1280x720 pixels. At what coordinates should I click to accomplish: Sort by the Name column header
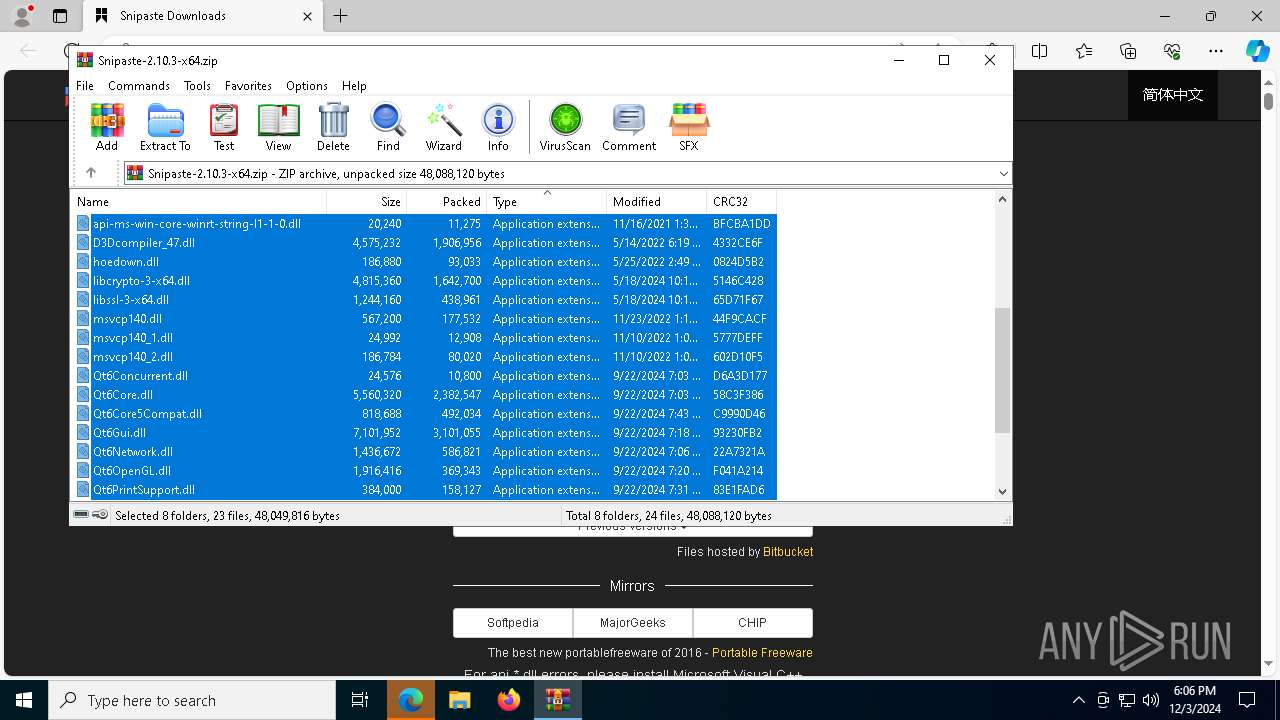[x=199, y=202]
